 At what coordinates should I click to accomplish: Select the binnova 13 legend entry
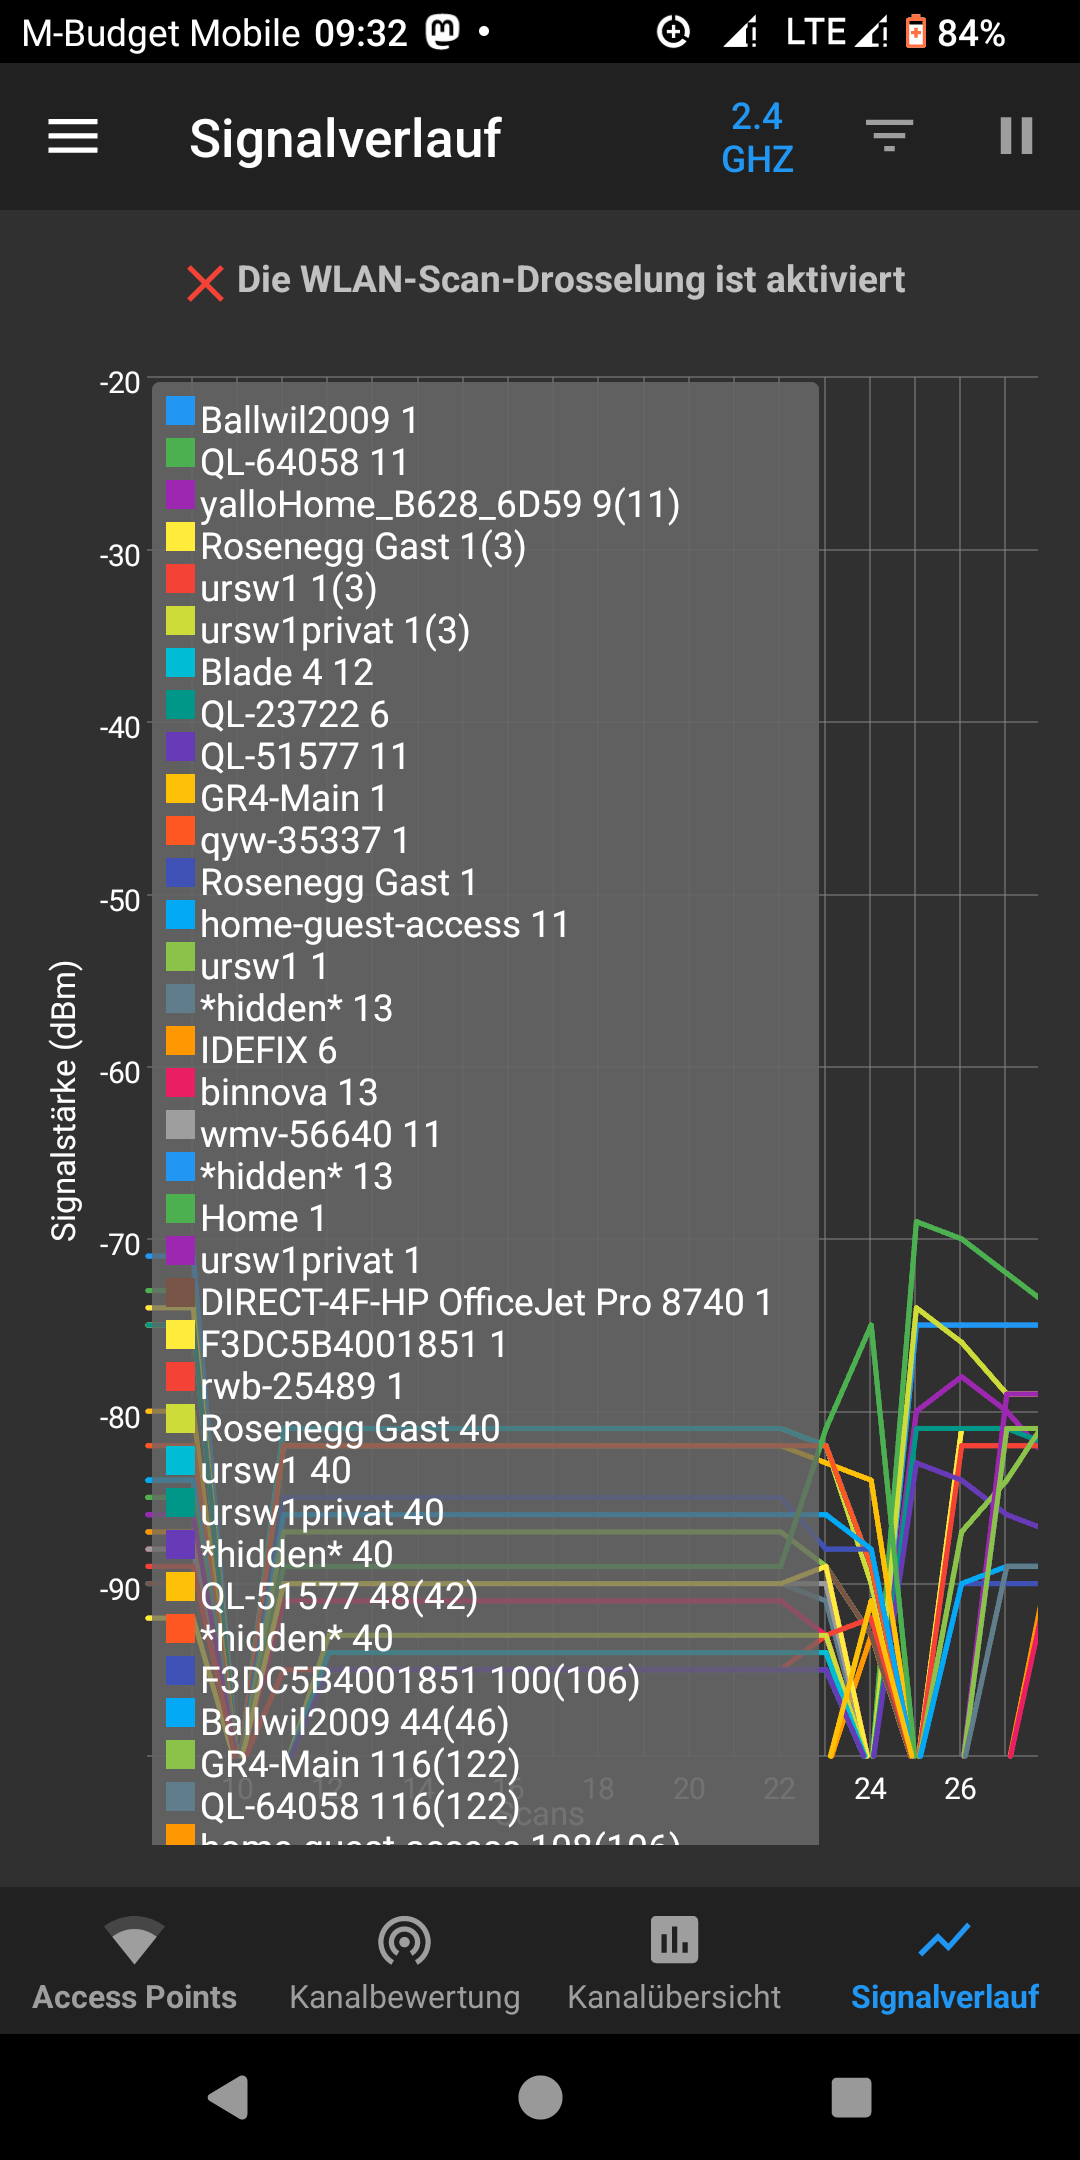pos(288,1093)
